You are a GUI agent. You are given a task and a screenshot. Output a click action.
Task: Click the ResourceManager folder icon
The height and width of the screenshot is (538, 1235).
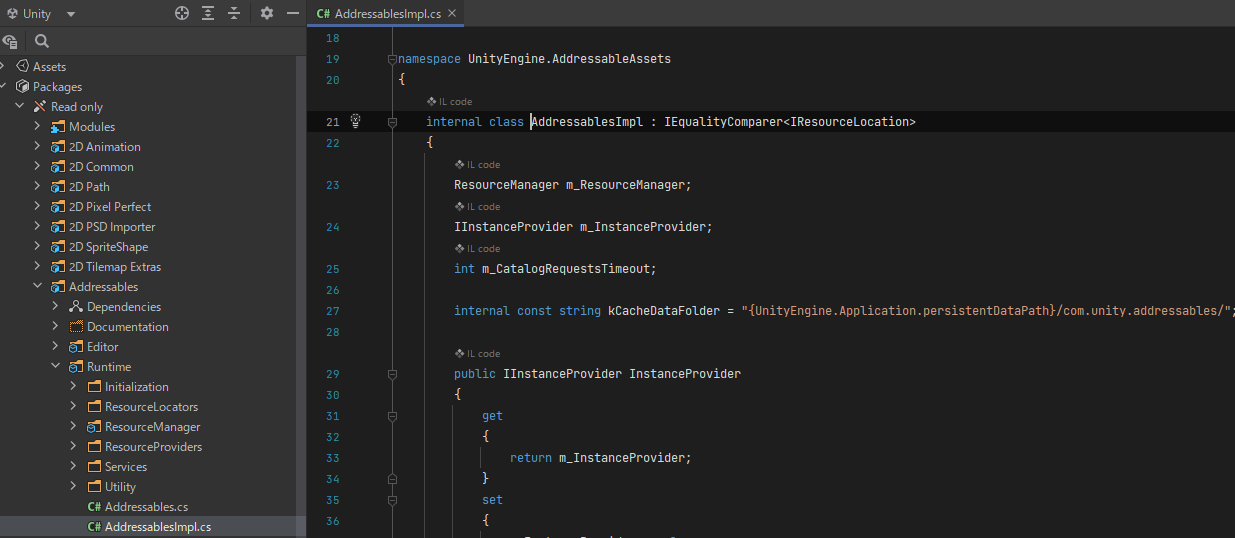[94, 426]
